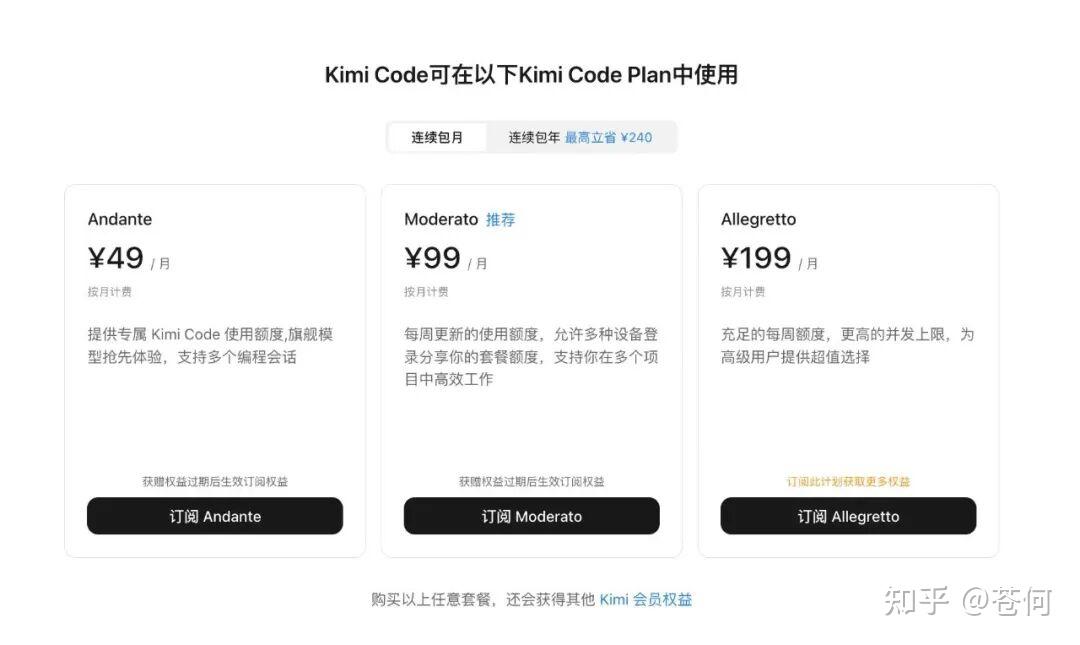
Task: Switch to the 连续包年 billing tab
Action: [534, 137]
